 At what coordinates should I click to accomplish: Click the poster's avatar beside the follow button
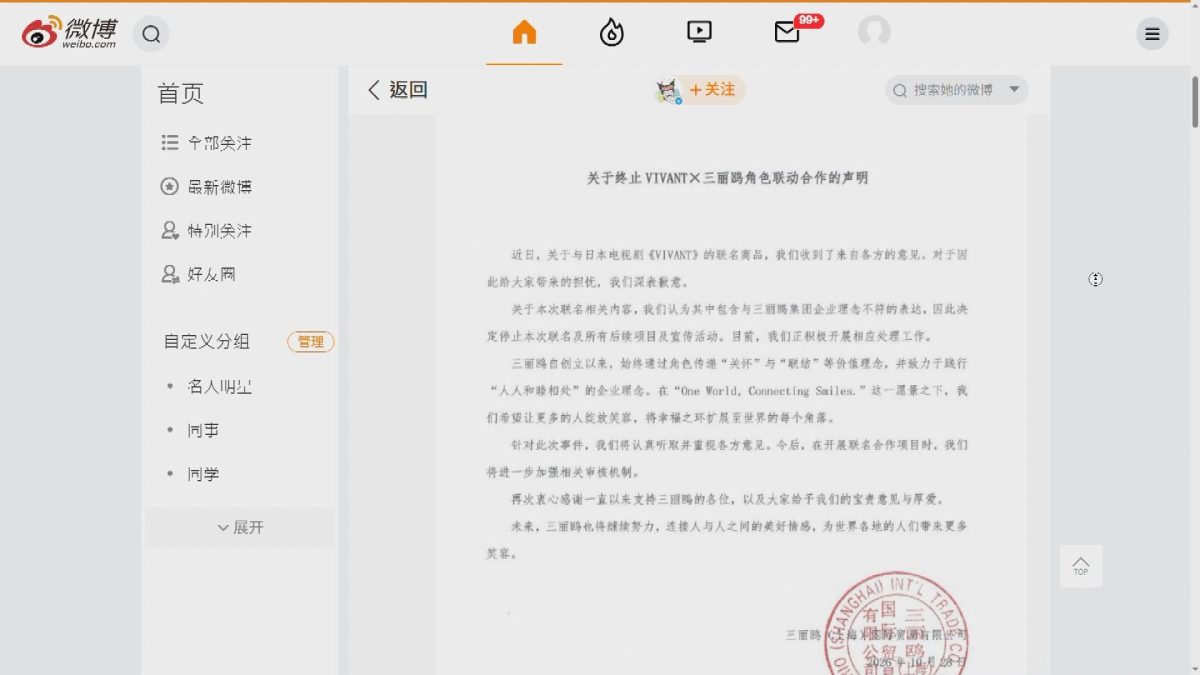[x=668, y=91]
